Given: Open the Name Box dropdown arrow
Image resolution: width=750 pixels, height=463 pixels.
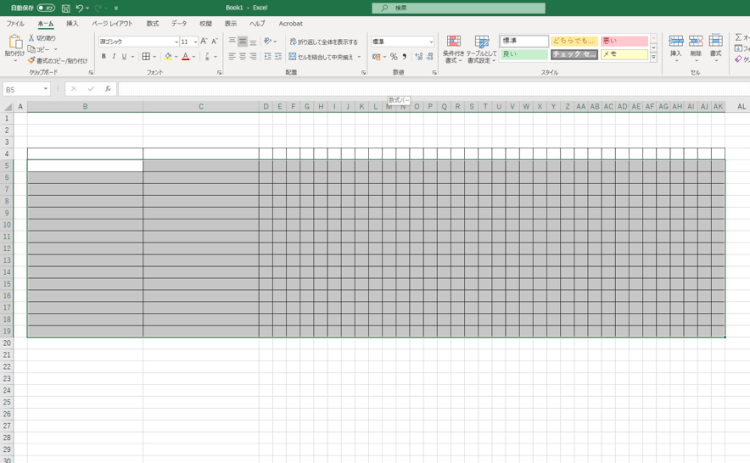Looking at the screenshot, I should [x=46, y=89].
